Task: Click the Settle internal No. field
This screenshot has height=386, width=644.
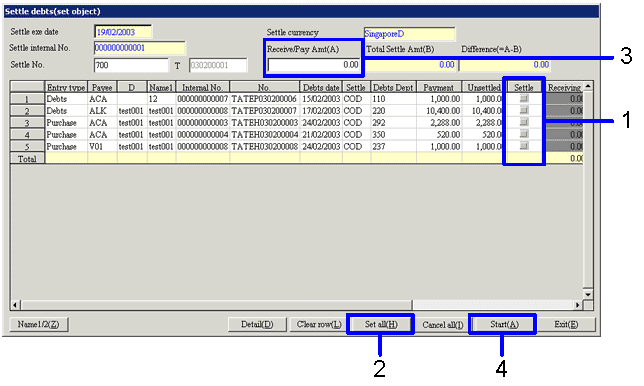Action: point(140,48)
